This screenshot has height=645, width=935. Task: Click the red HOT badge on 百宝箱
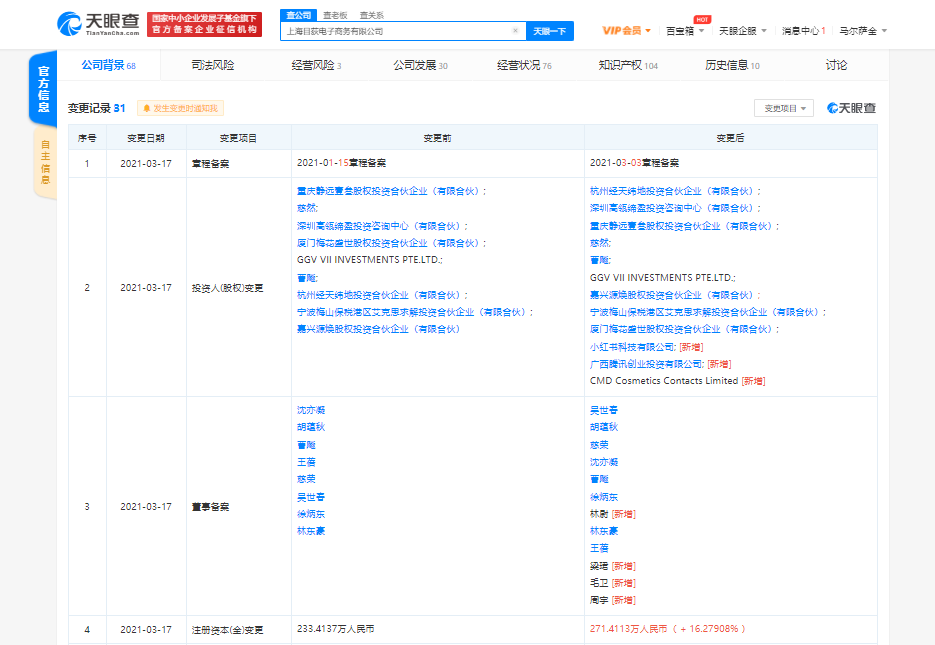[x=702, y=19]
